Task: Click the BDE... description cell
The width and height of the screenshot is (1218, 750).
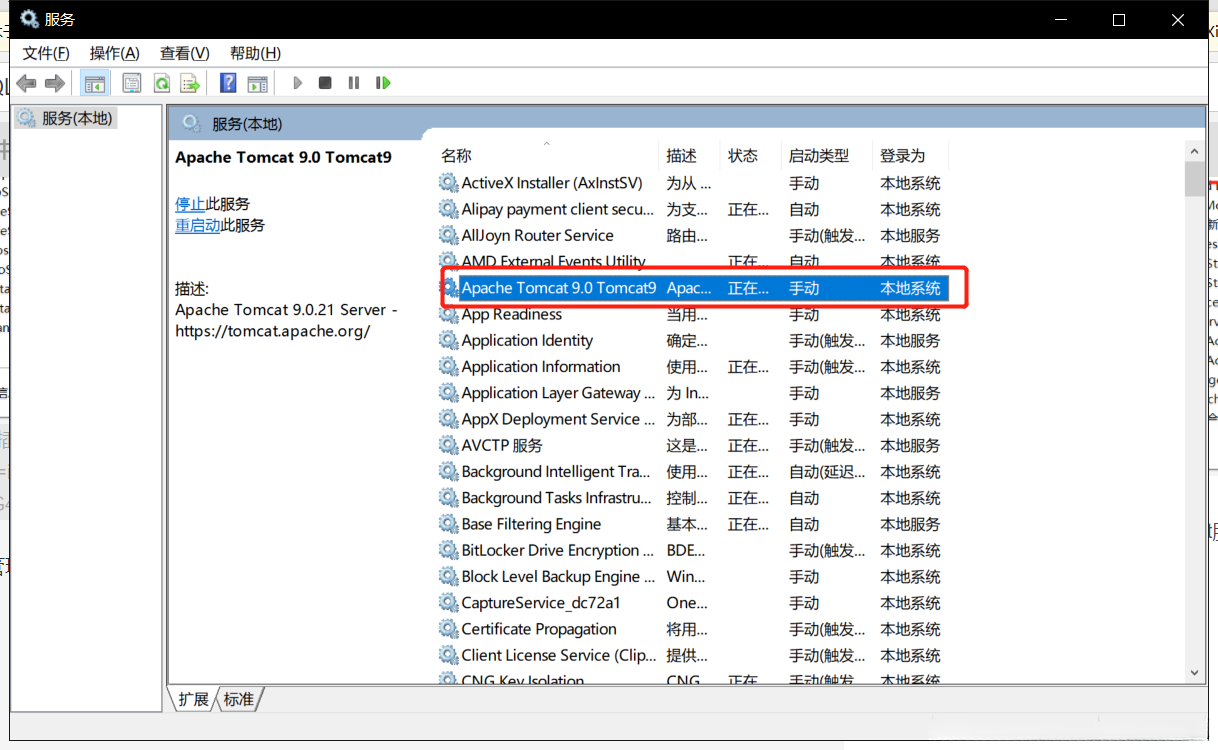Action: click(x=686, y=550)
